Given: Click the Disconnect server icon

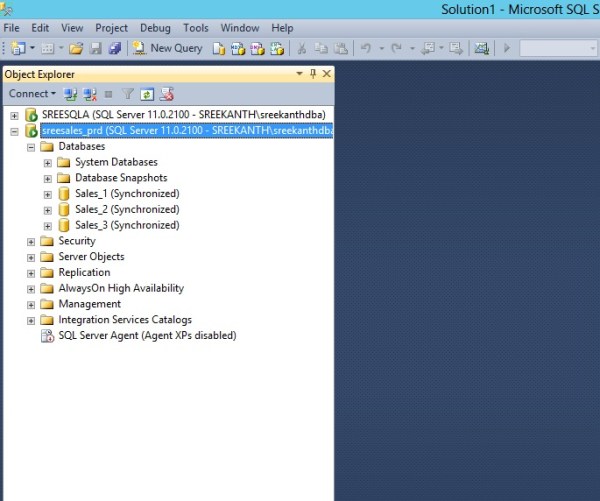Looking at the screenshot, I should [x=89, y=94].
